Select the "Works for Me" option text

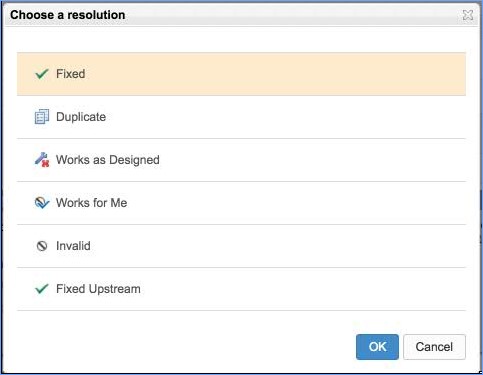point(91,203)
